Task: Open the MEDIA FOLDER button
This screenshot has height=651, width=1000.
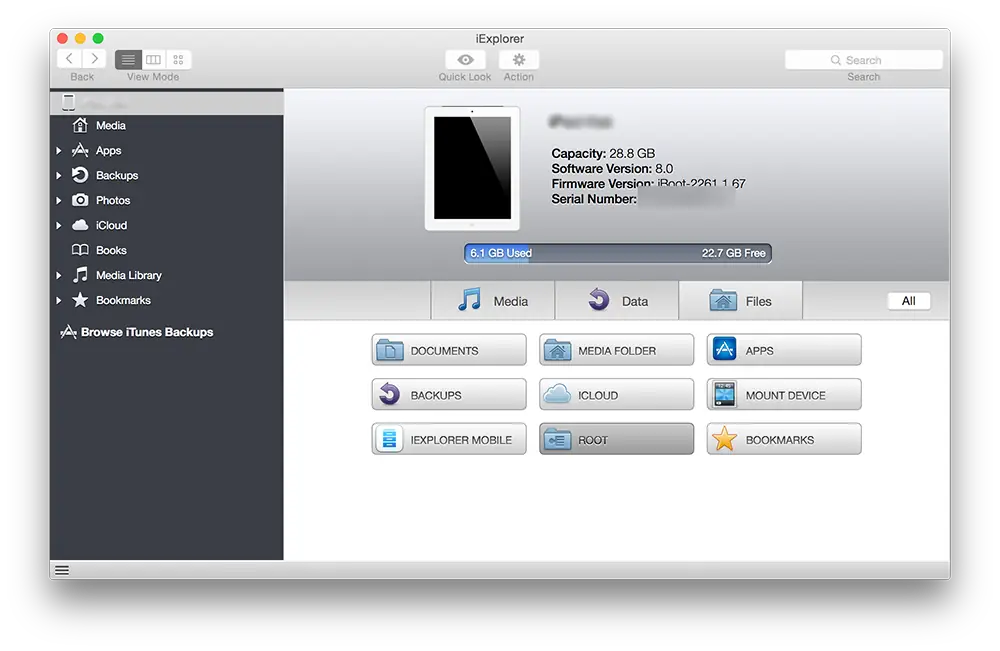Action: (x=617, y=350)
